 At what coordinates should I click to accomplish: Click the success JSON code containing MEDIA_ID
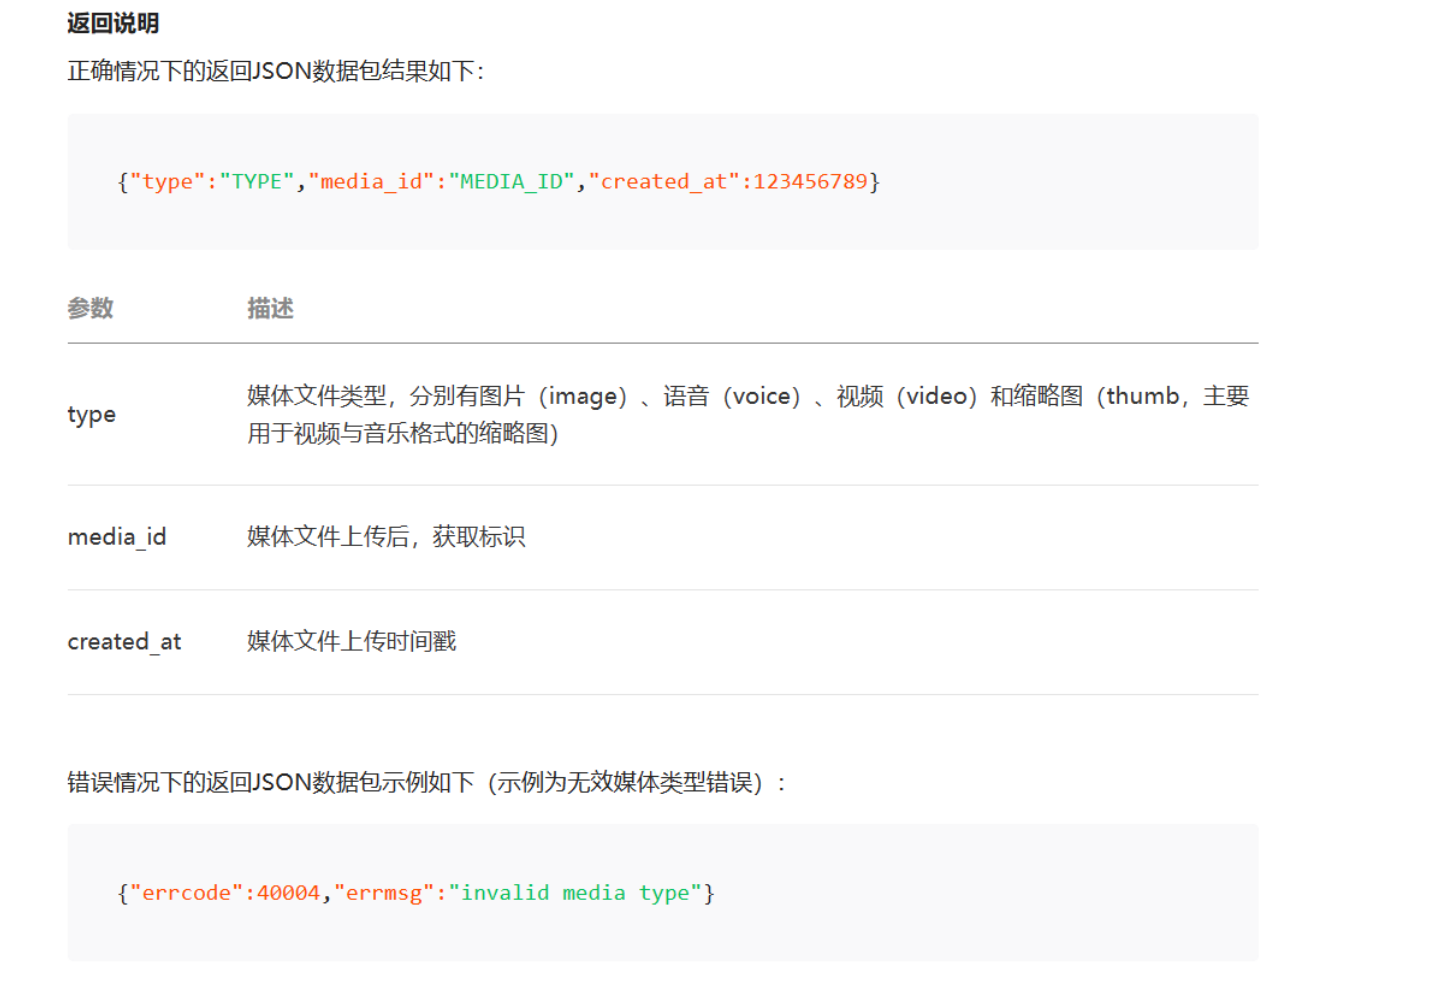498,182
